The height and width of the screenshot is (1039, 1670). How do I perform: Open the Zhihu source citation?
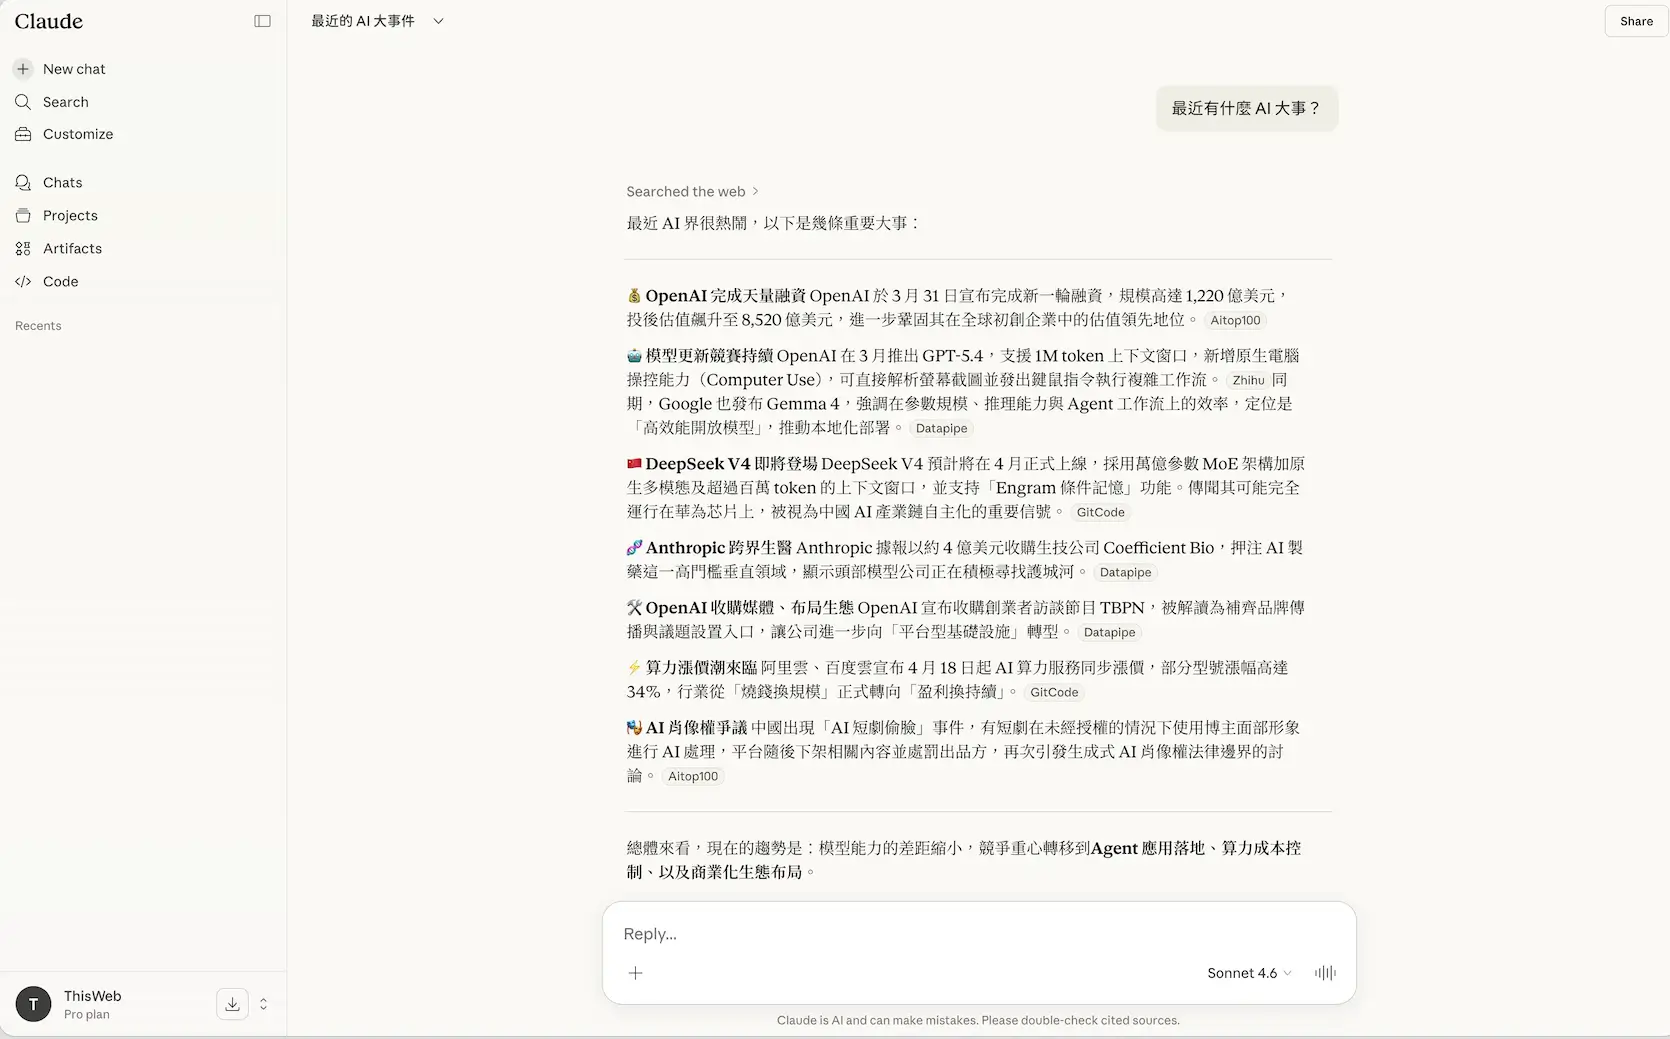coord(1247,380)
